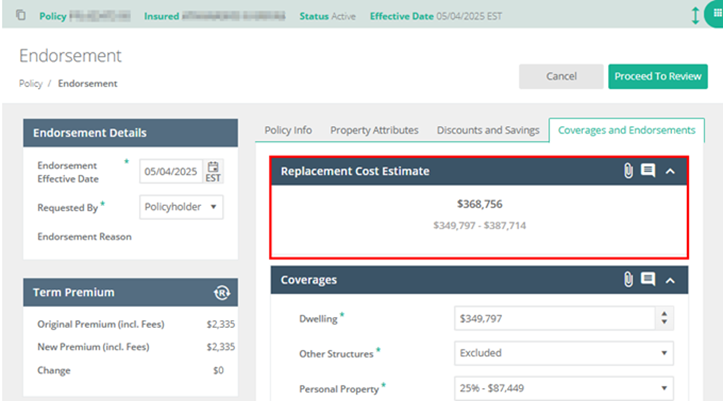
Task: Switch to the Property Attributes tab
Action: tap(374, 130)
